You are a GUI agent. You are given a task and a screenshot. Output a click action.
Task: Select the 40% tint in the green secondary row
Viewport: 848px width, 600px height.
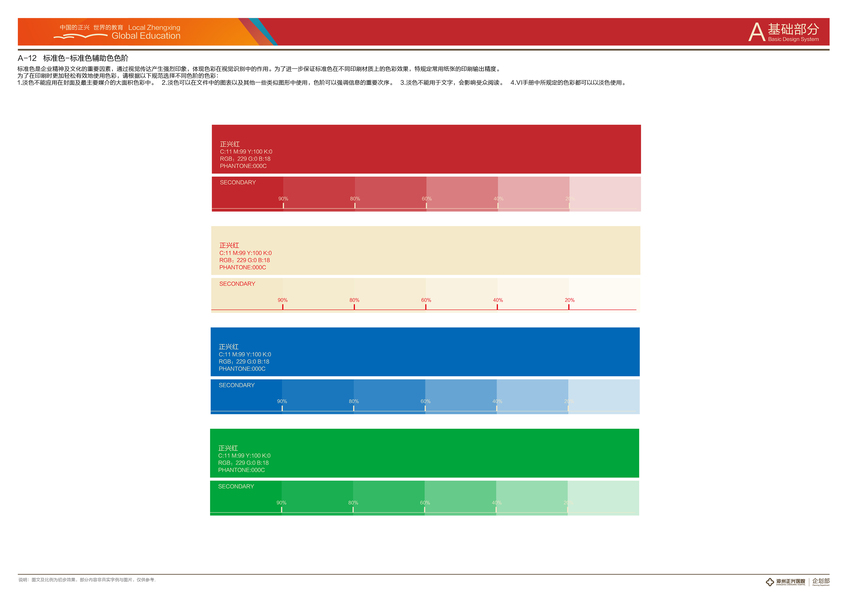pyautogui.click(x=532, y=498)
